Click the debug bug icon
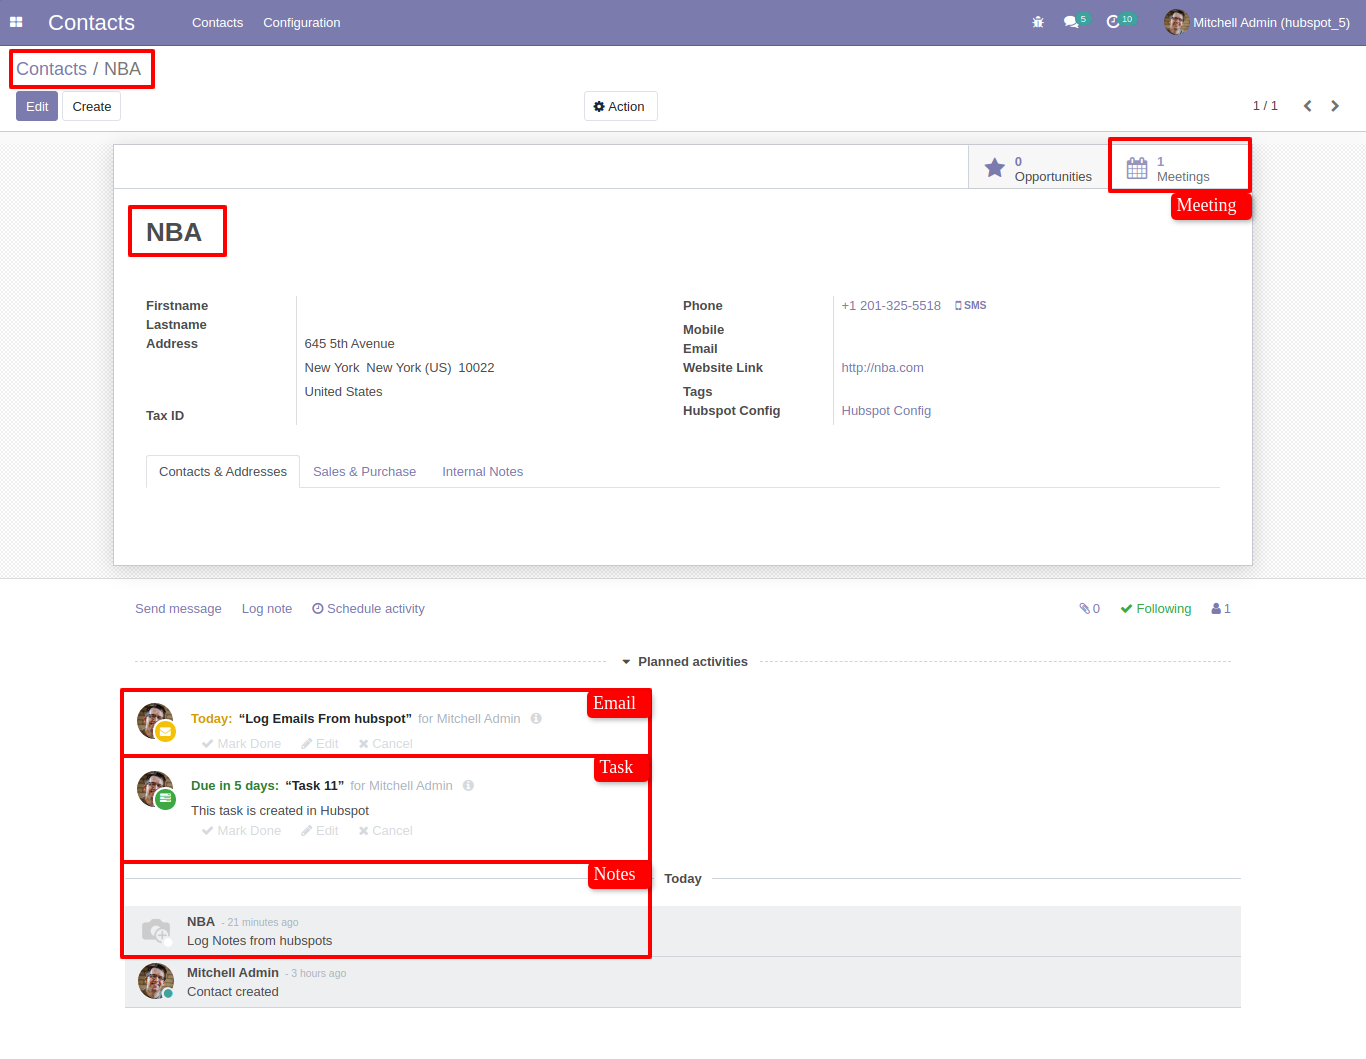1366x1059 pixels. coord(1038,22)
